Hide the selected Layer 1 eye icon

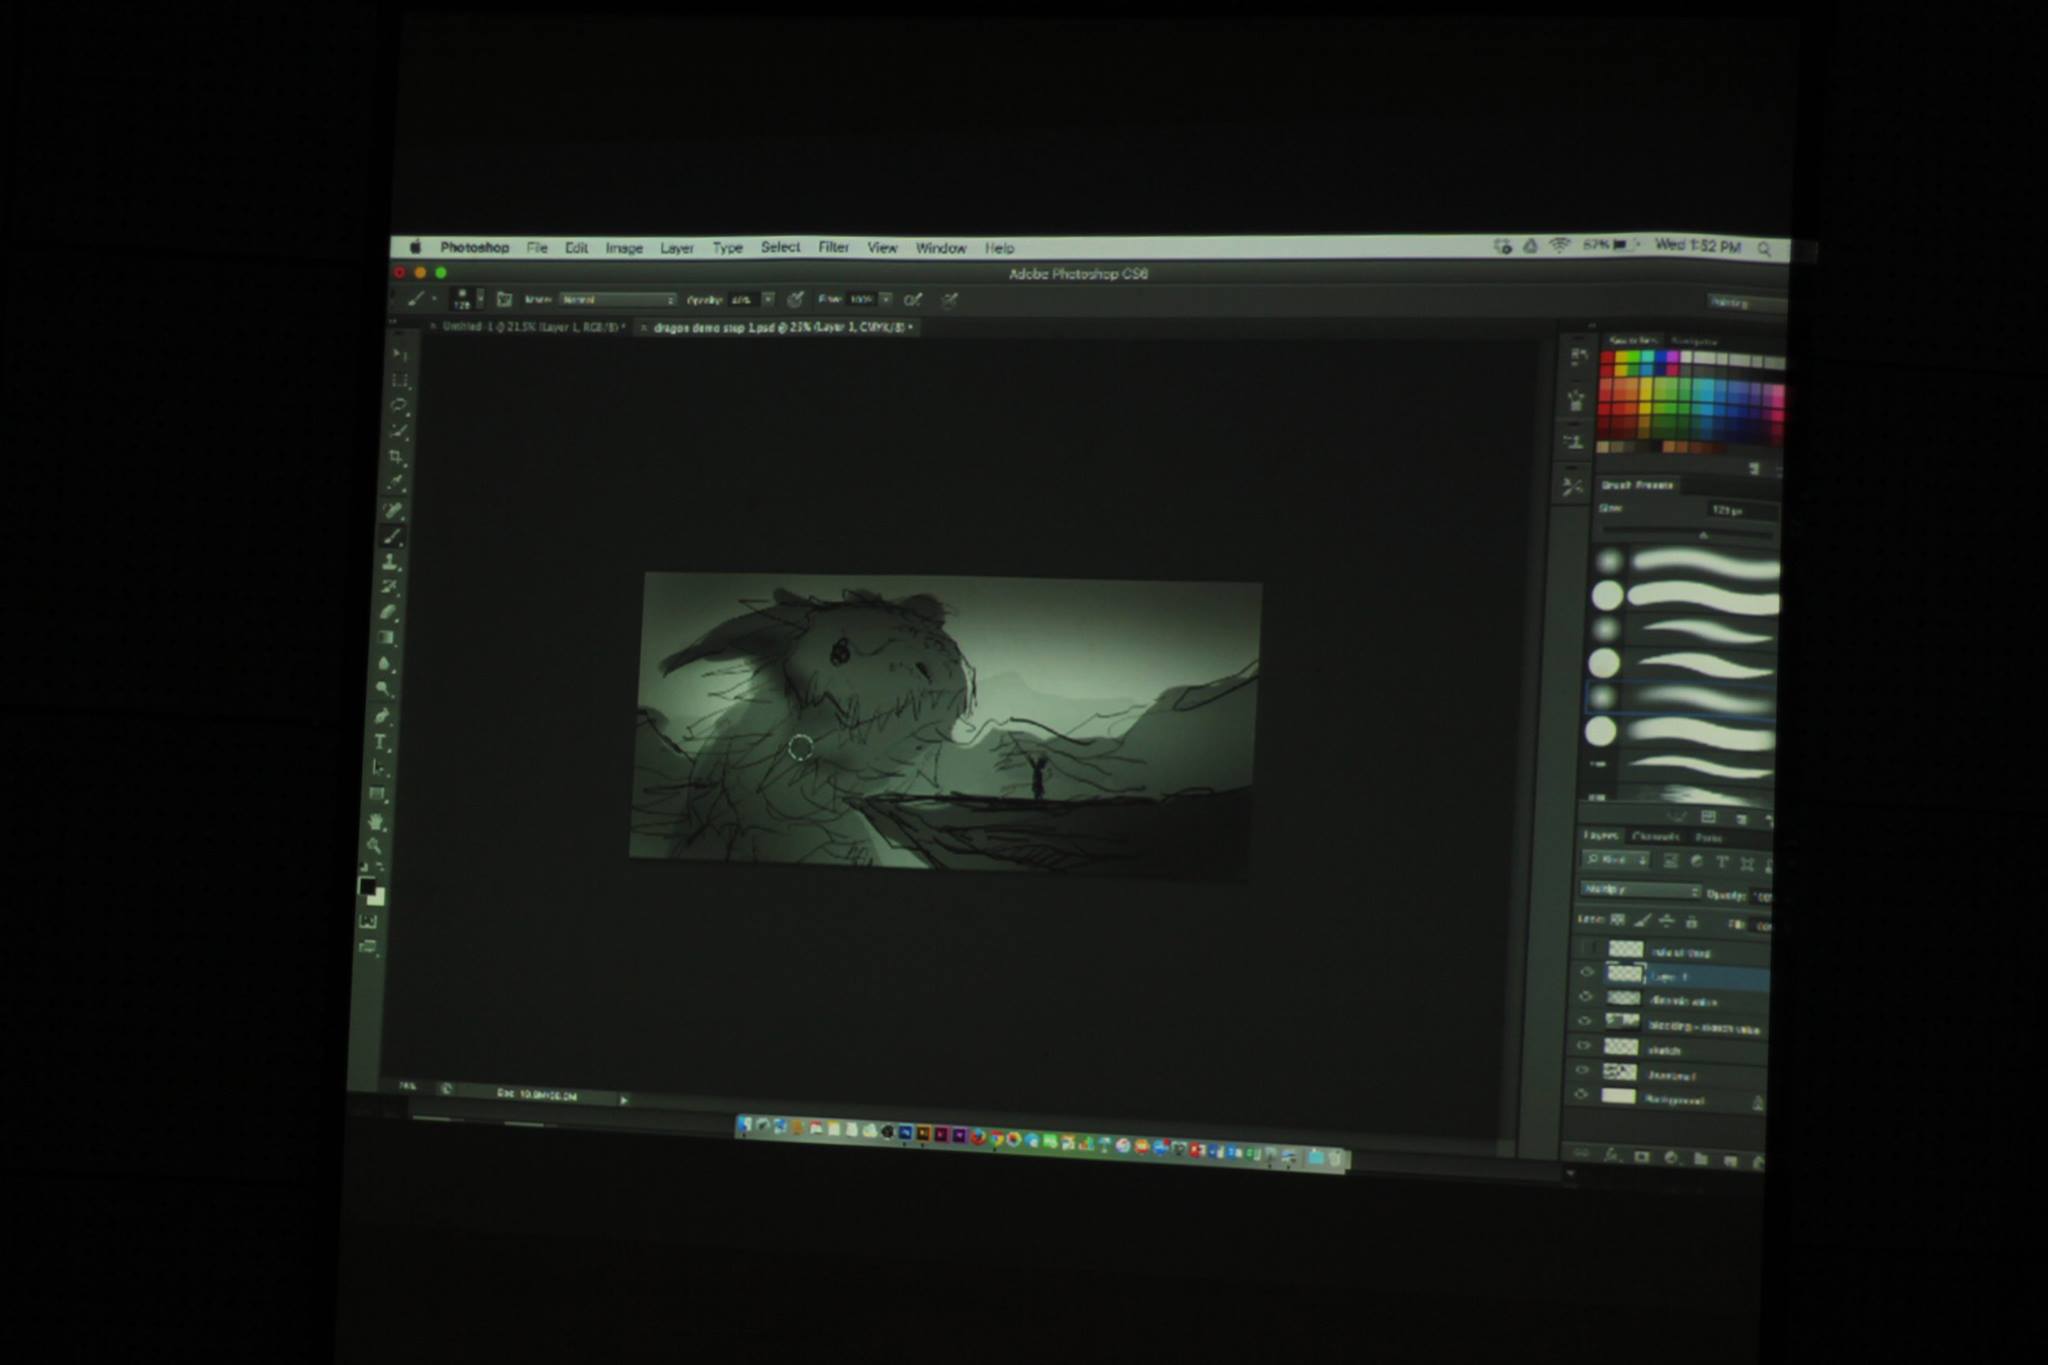tap(1586, 971)
